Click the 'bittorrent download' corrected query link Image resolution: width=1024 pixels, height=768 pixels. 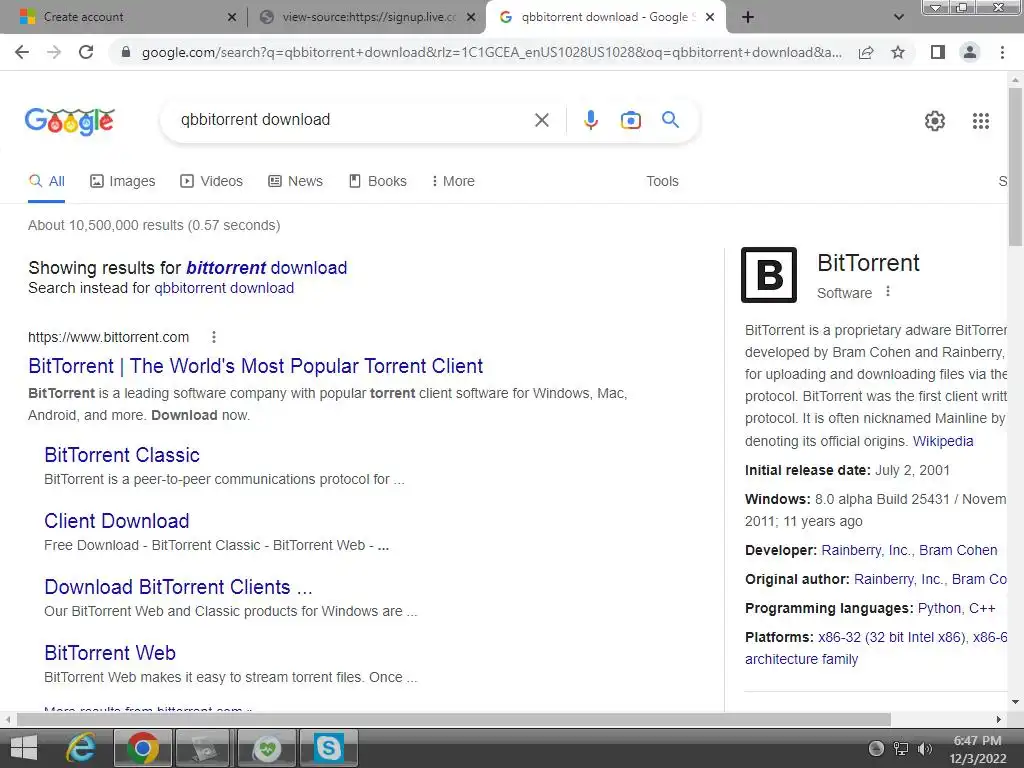[266, 268]
